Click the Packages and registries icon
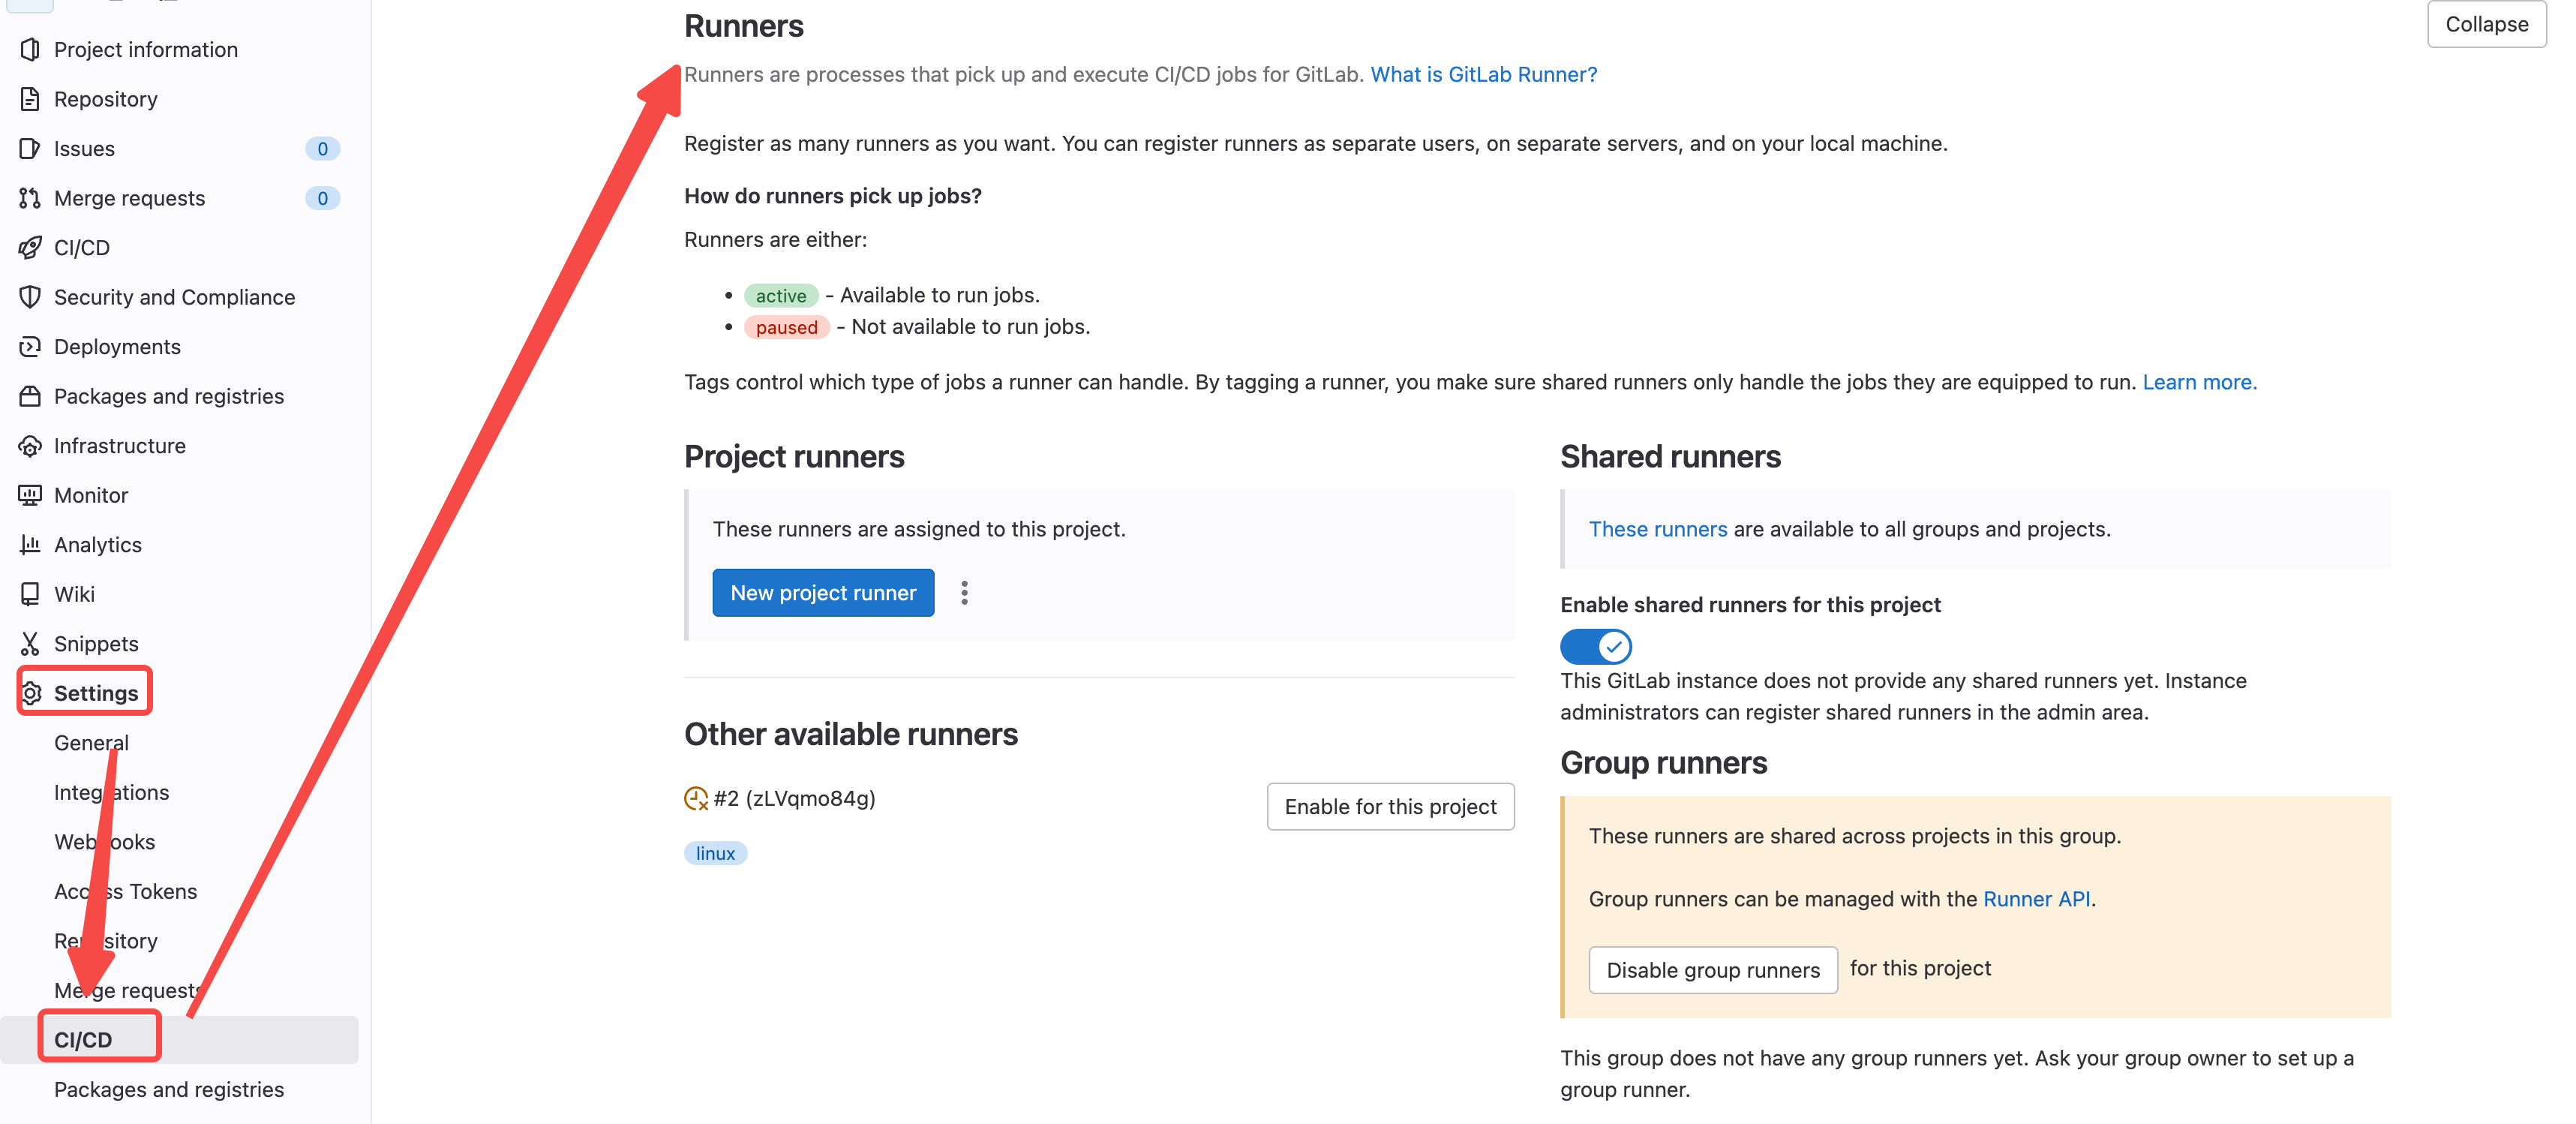2576x1124 pixels. click(x=30, y=396)
